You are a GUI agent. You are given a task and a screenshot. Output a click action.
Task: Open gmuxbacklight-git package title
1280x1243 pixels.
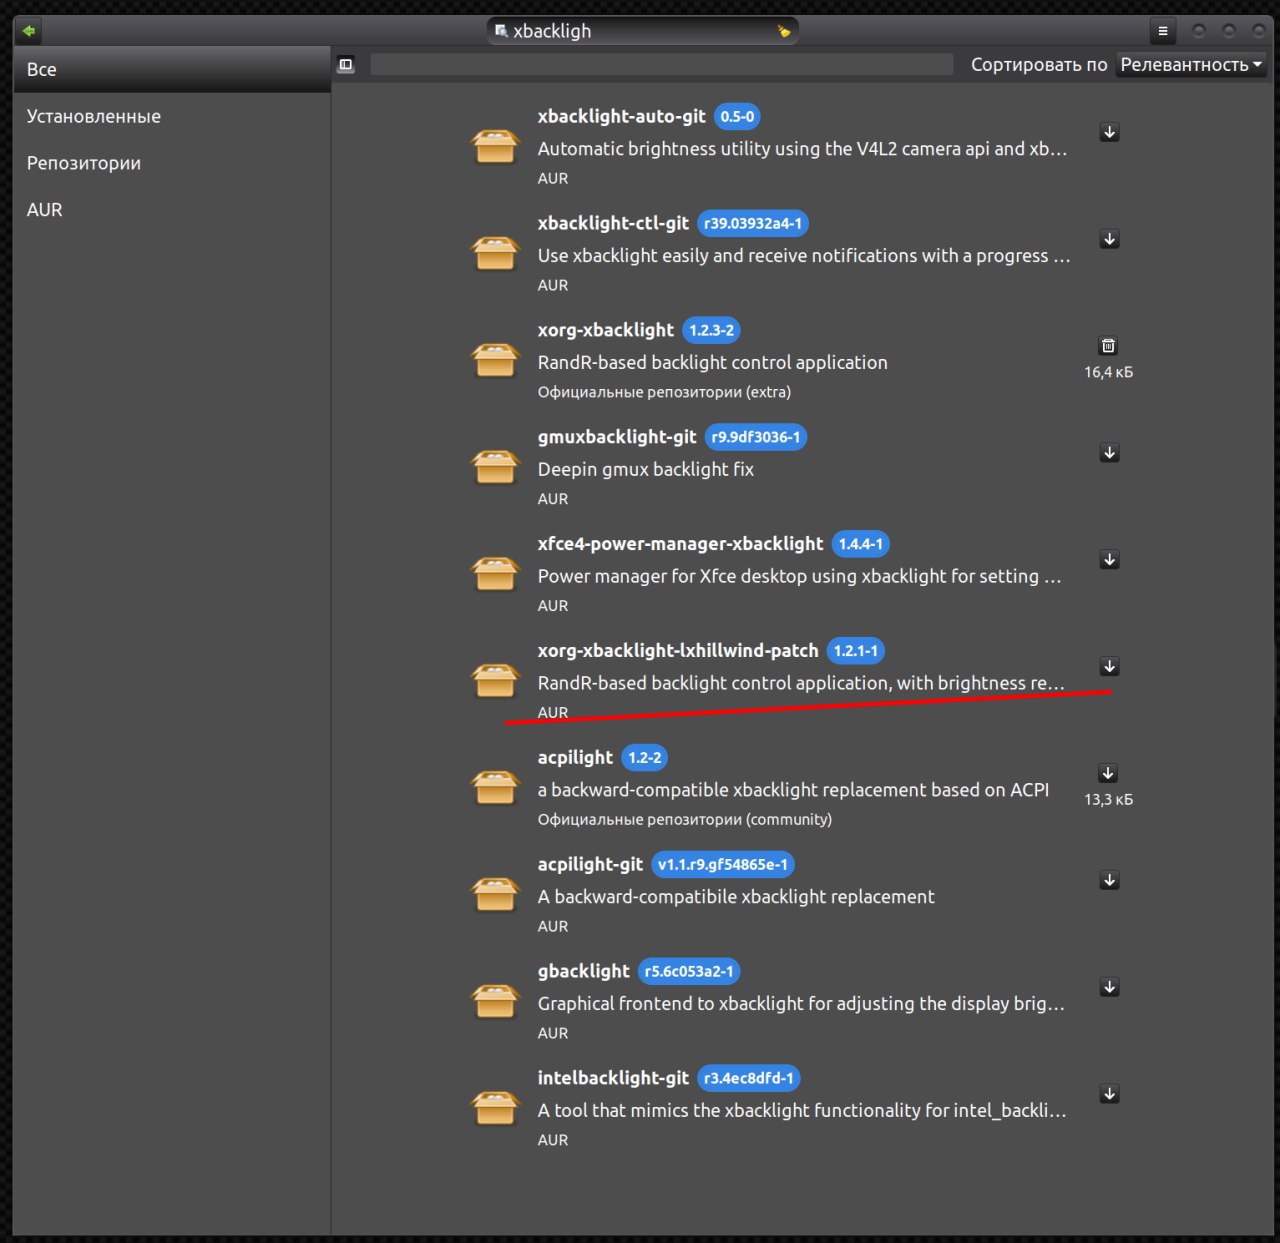click(617, 437)
